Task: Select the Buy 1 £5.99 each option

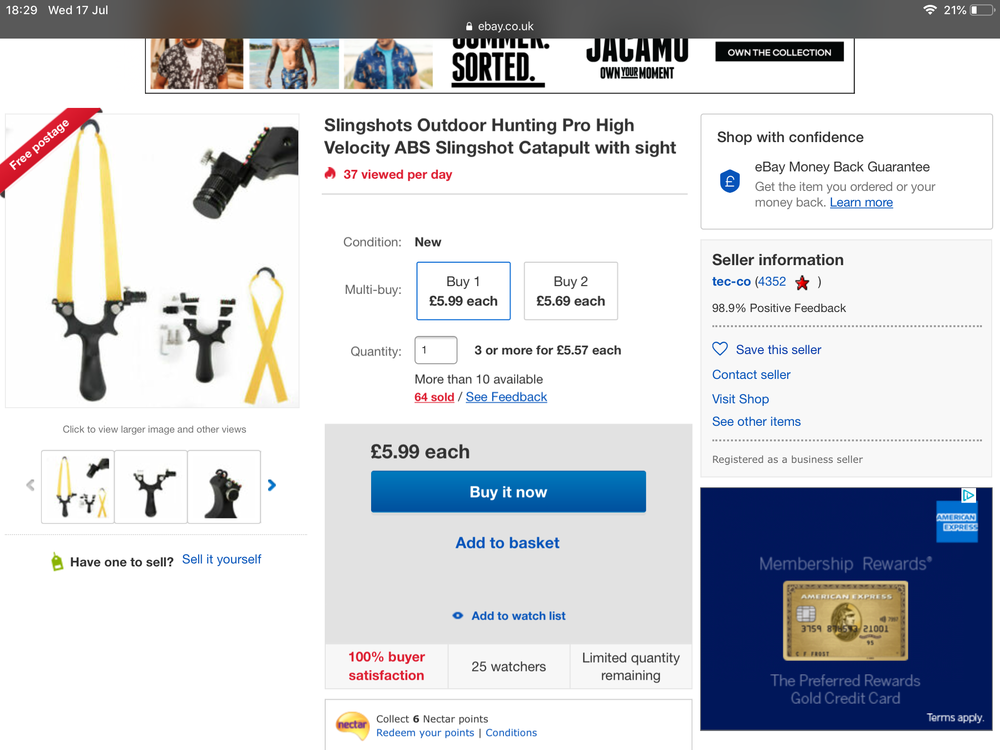Action: [463, 291]
